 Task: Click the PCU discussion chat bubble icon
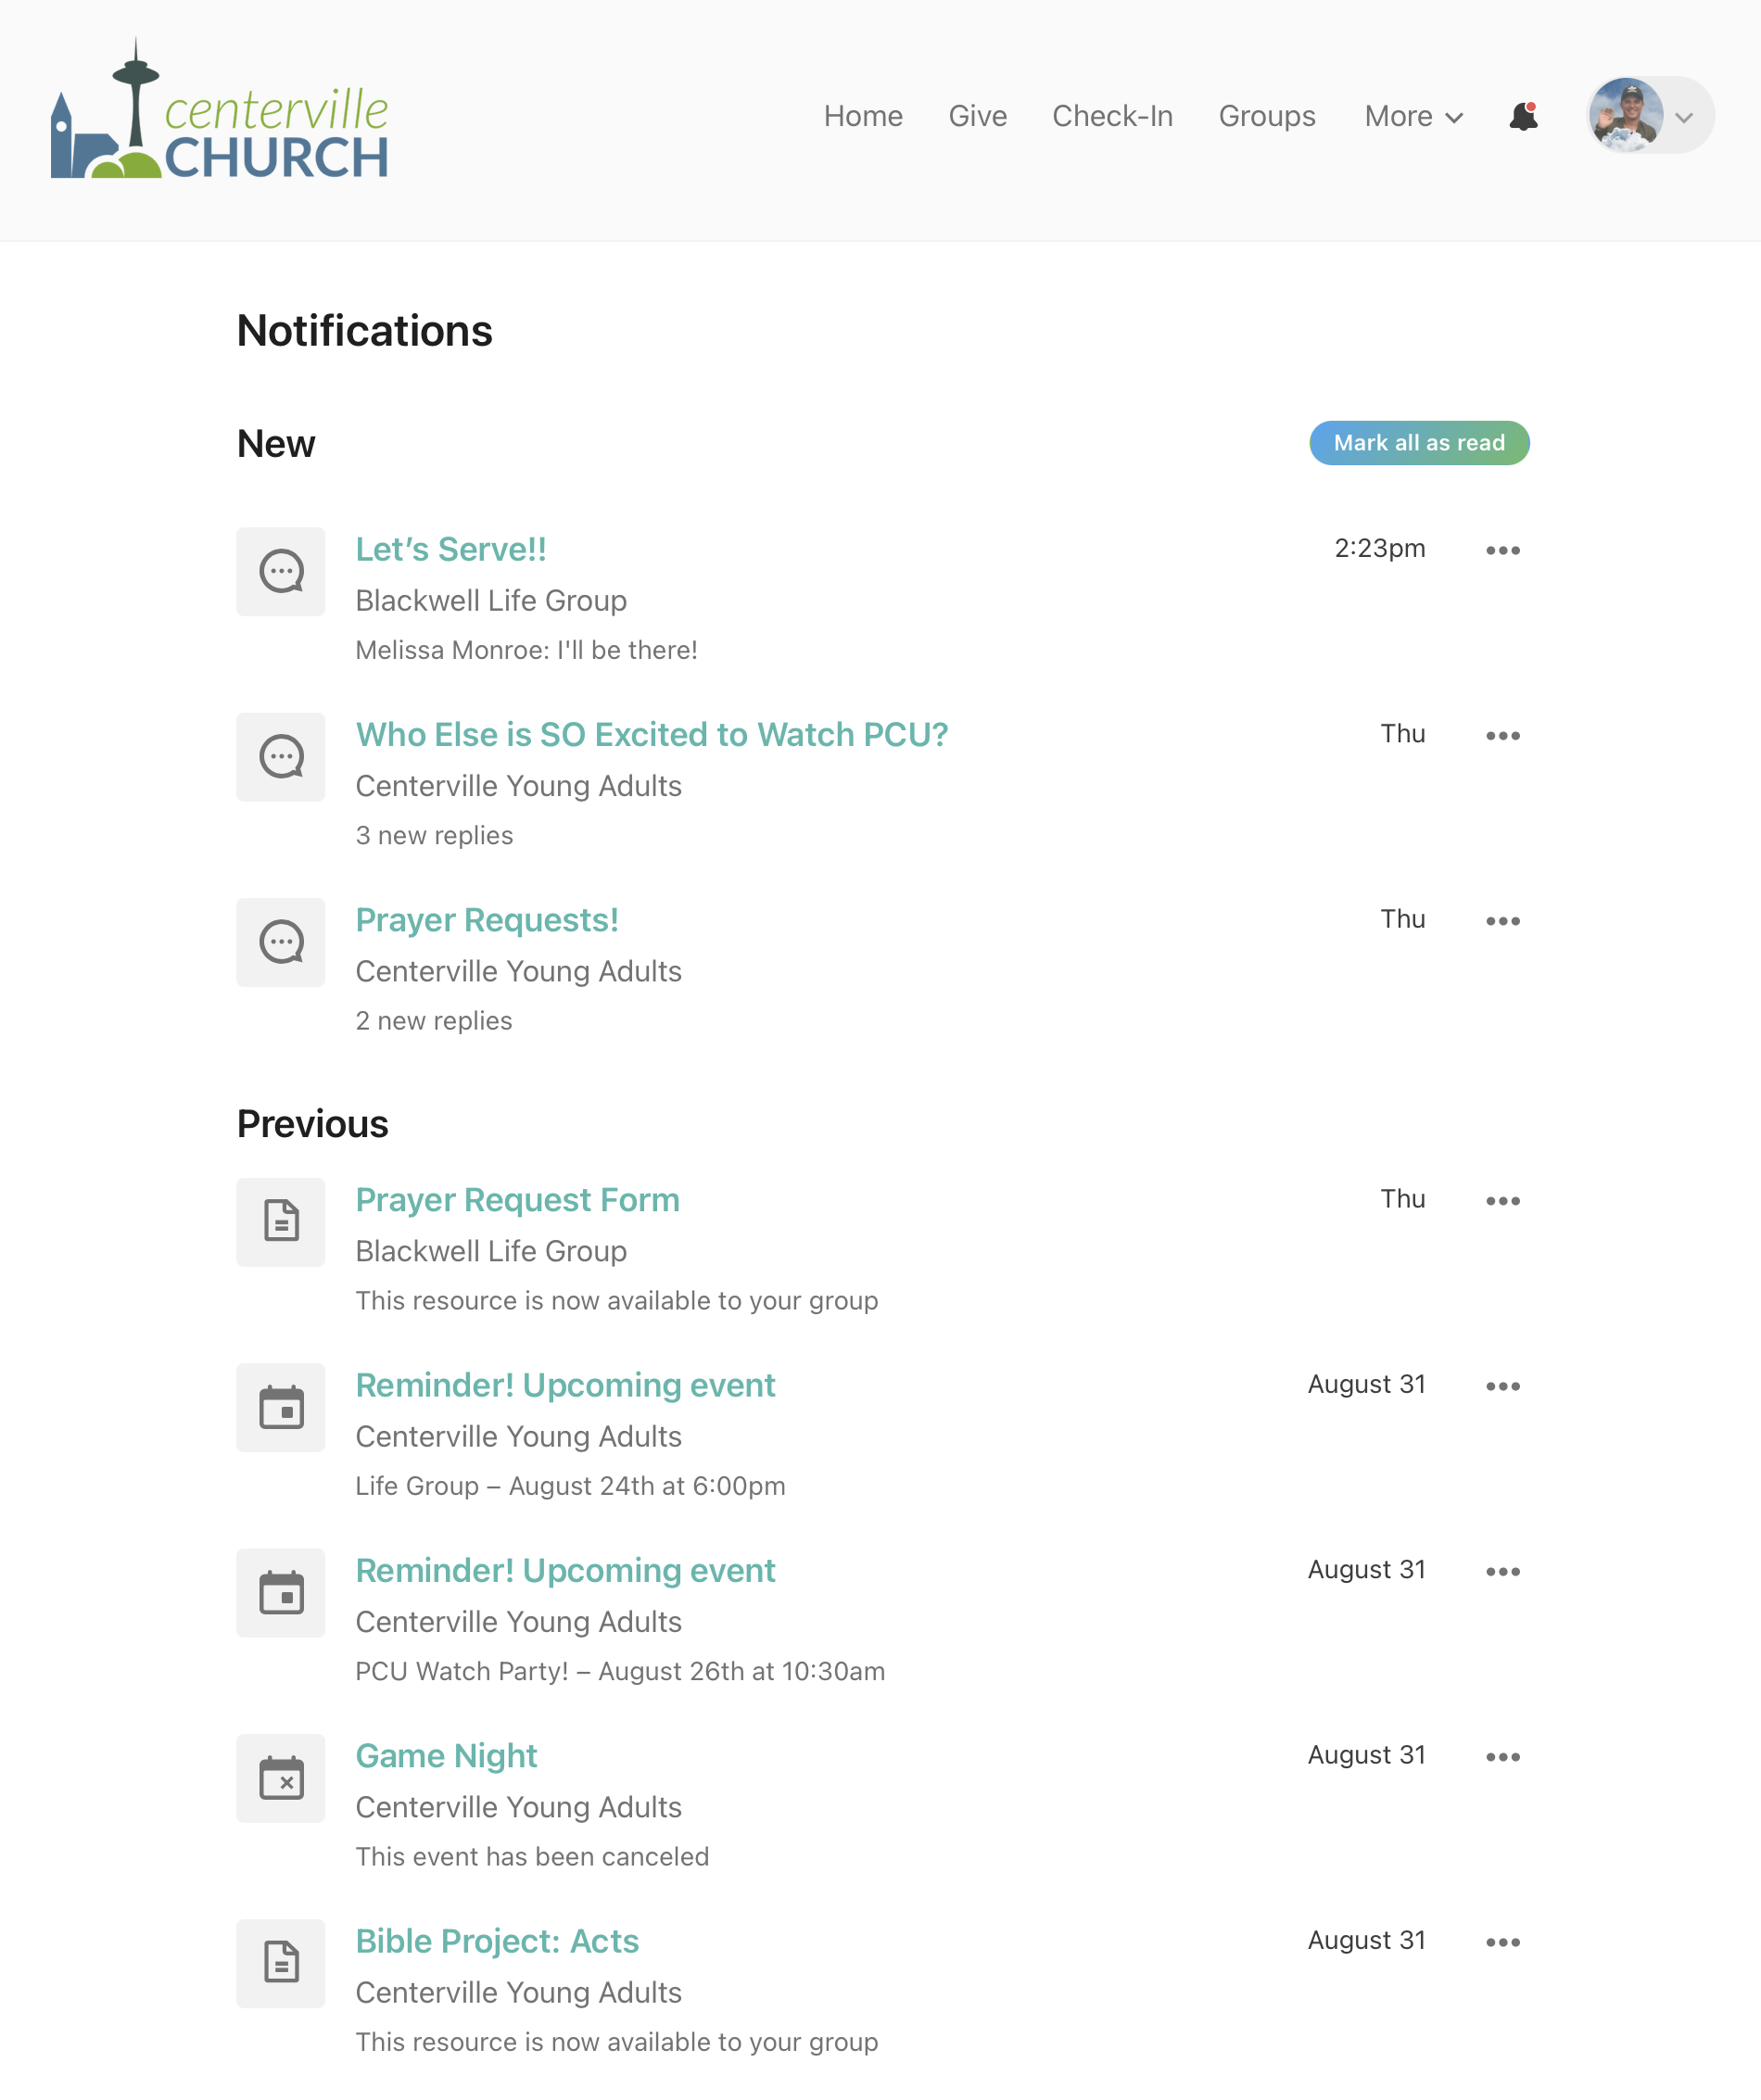click(281, 757)
